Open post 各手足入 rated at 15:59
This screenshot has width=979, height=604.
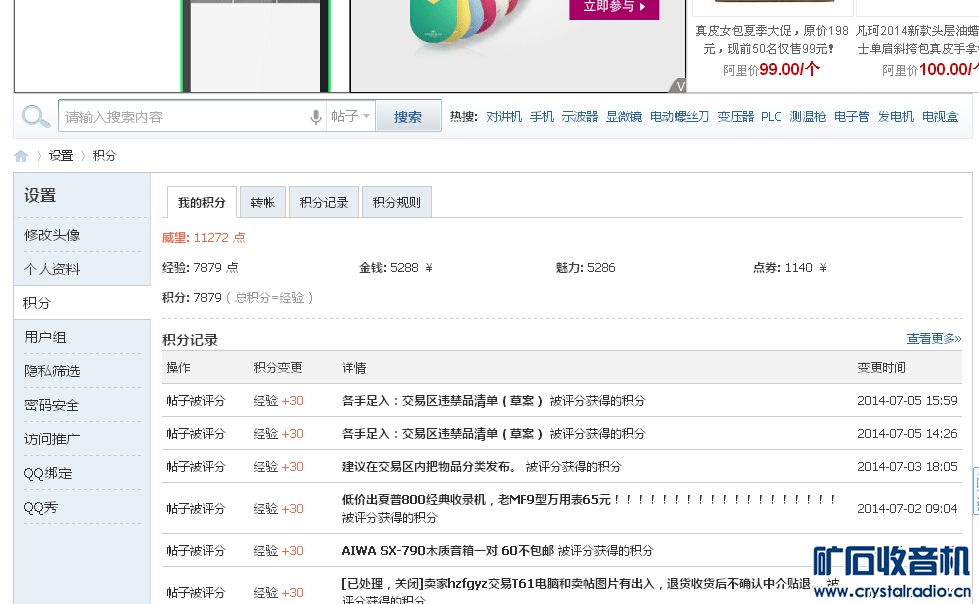(x=442, y=400)
